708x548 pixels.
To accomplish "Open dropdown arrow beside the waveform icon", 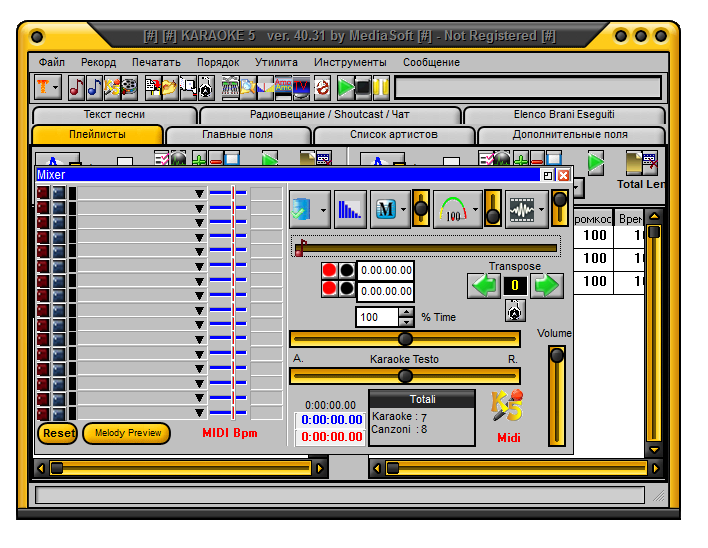I will point(541,209).
